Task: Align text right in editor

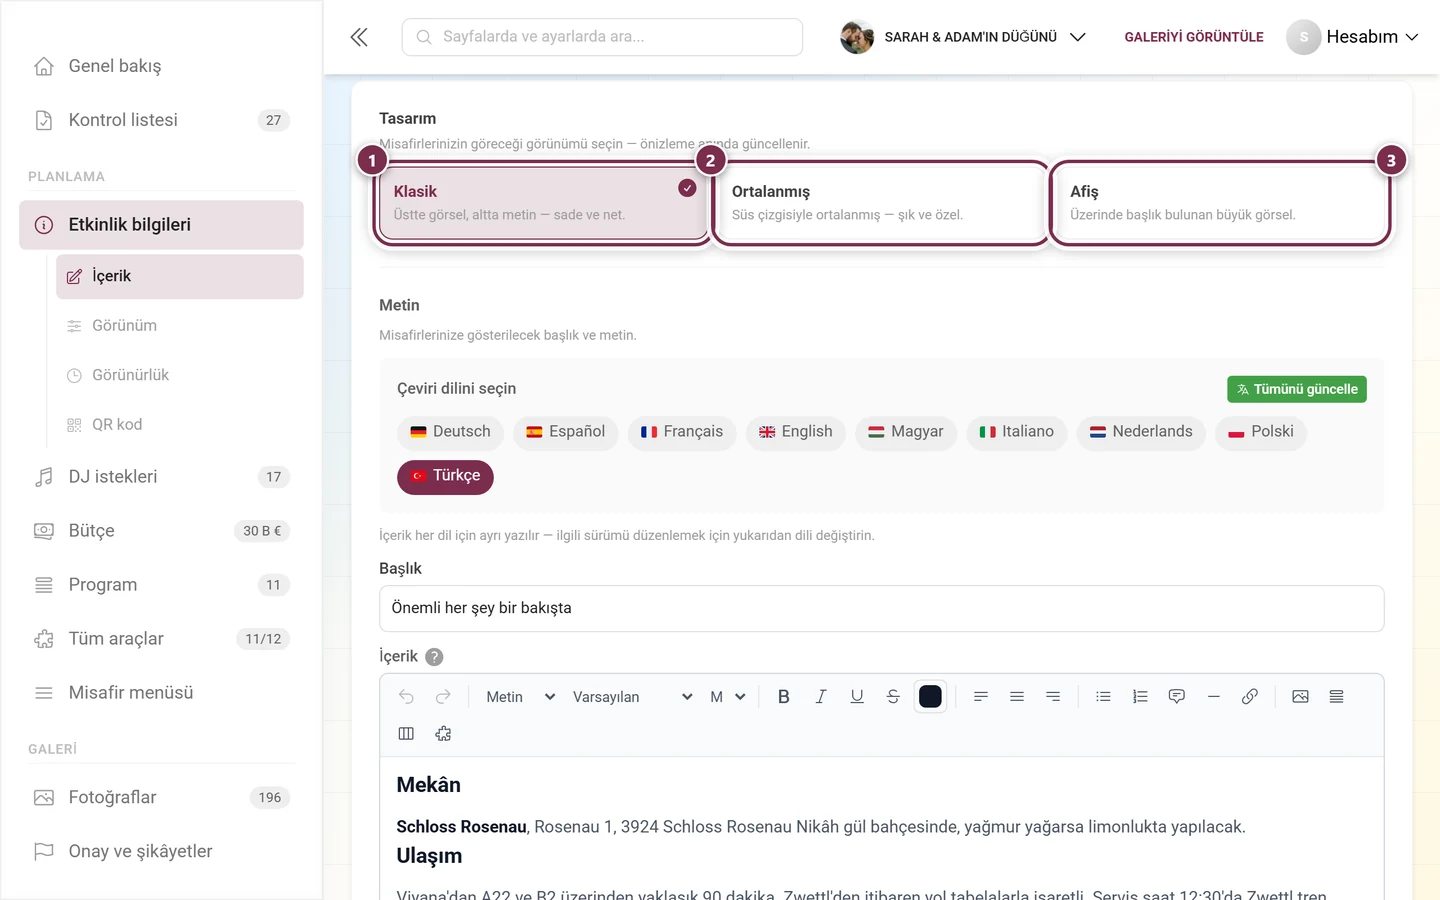Action: click(1053, 697)
